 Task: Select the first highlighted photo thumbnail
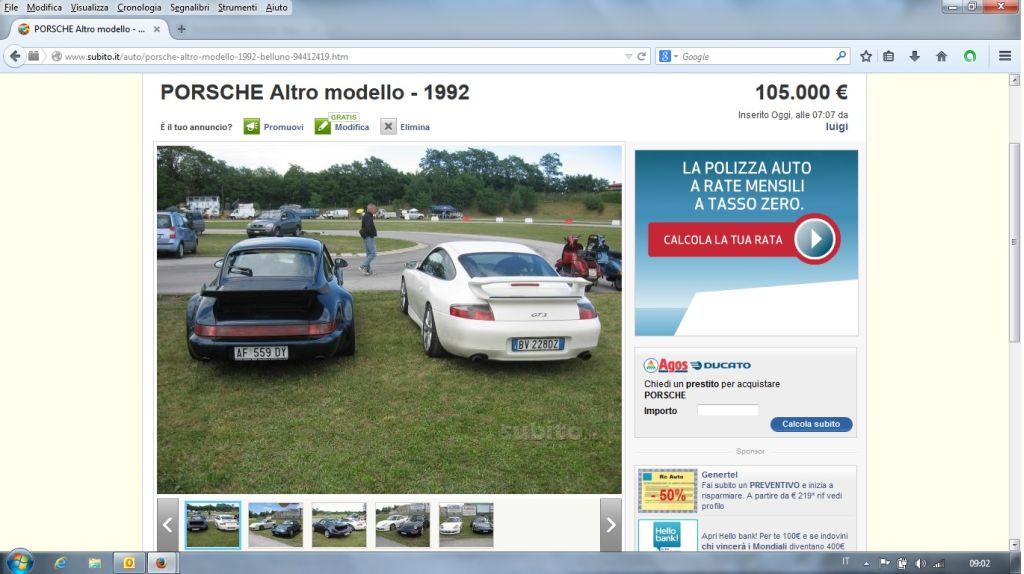tap(212, 525)
